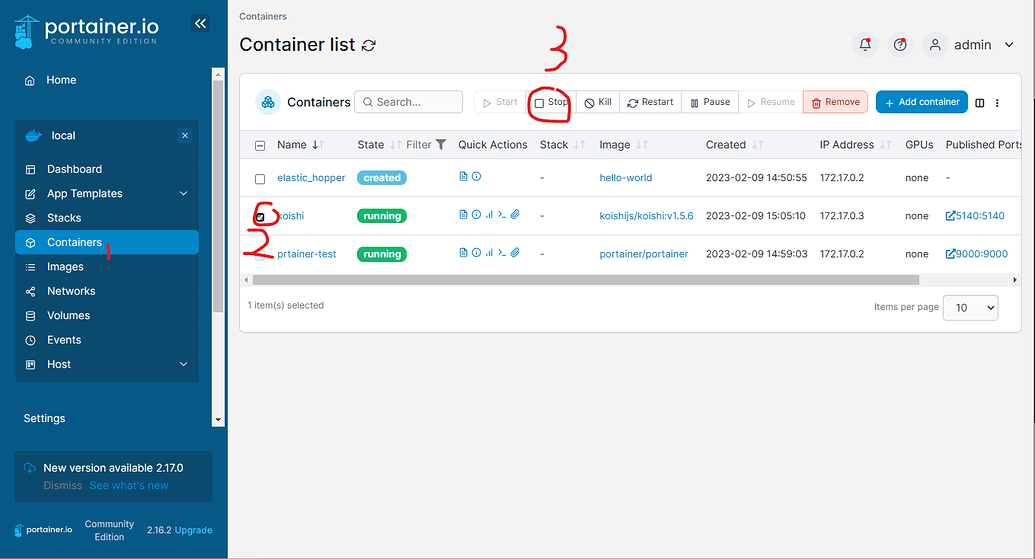1035x559 pixels.
Task: Refresh the container list icon
Action: pyautogui.click(x=369, y=45)
